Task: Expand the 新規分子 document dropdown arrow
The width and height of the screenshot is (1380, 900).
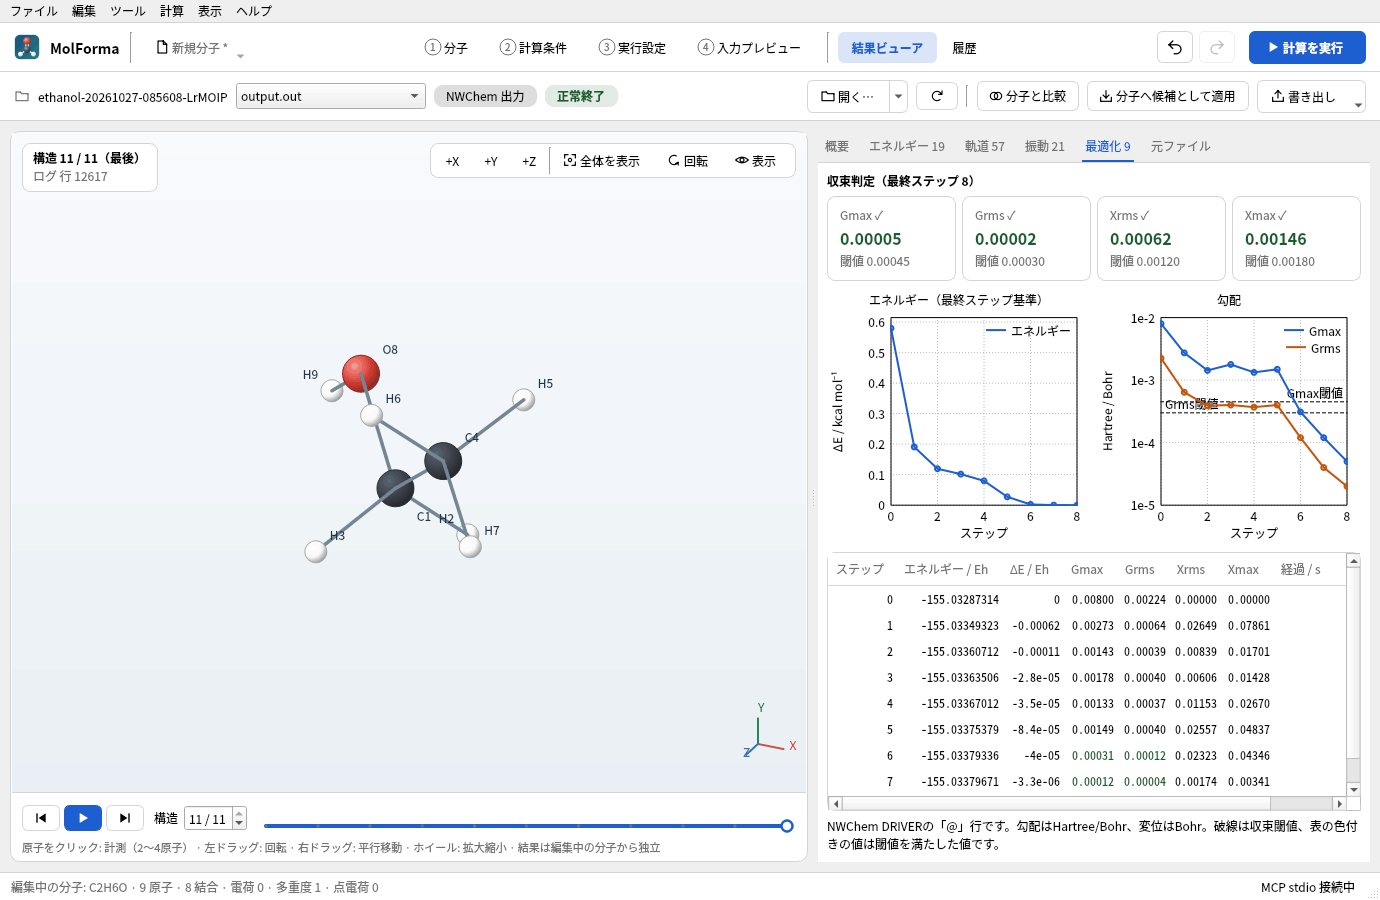Action: 240,57
